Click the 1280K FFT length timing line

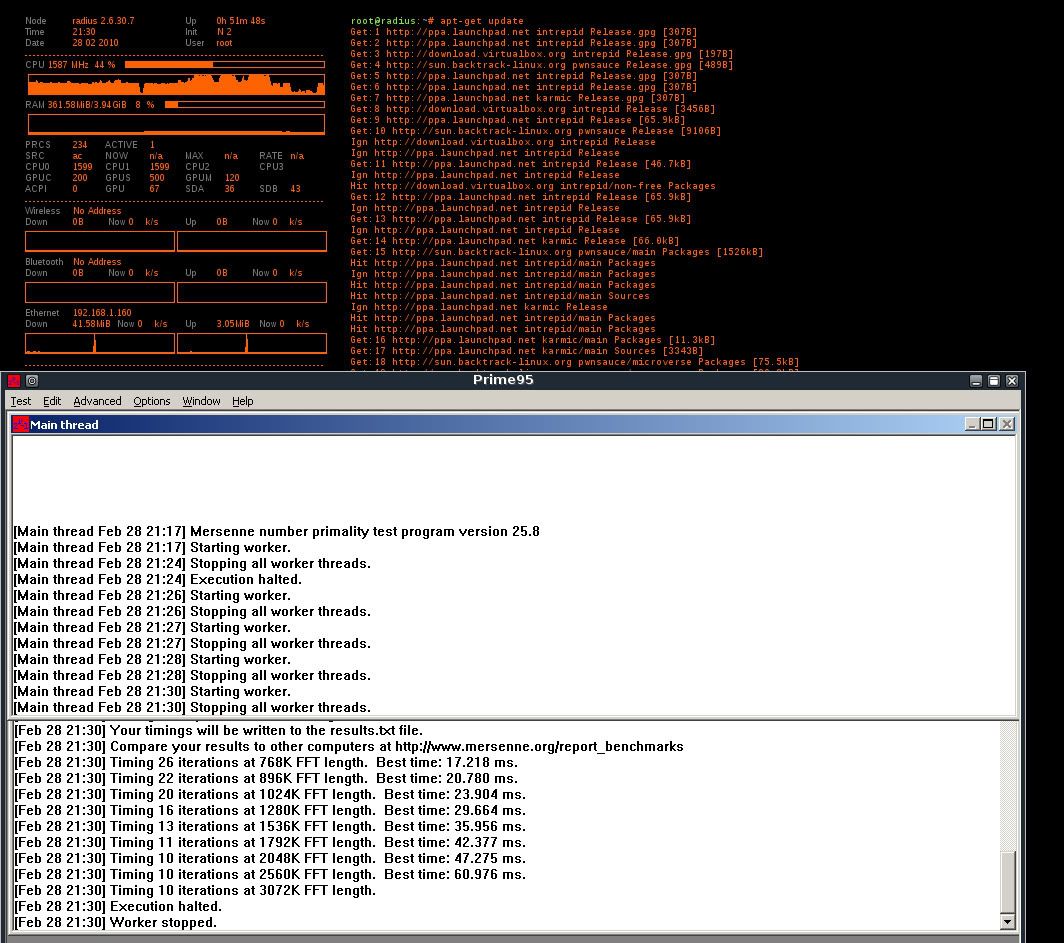point(270,810)
